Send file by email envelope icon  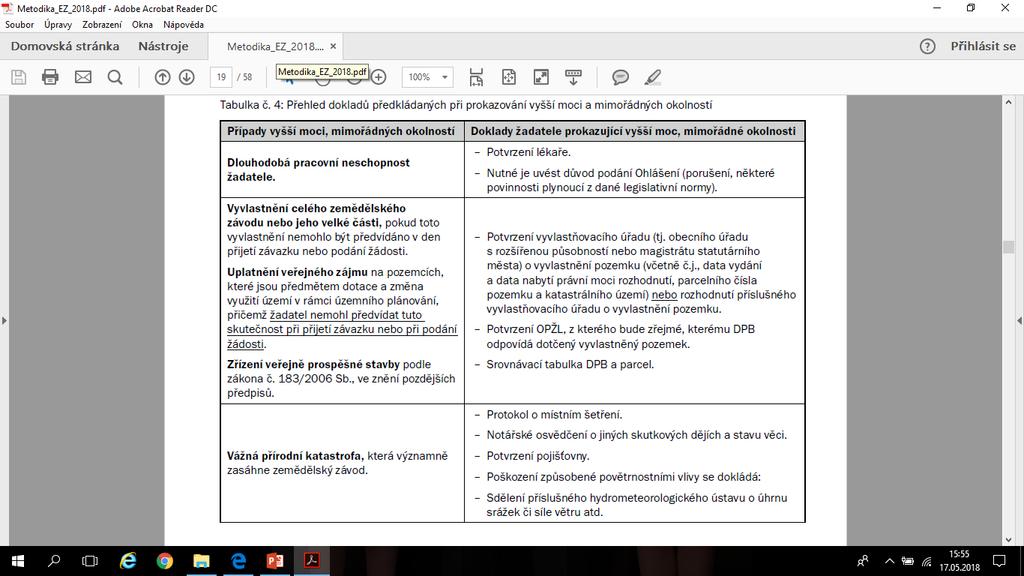(x=83, y=77)
